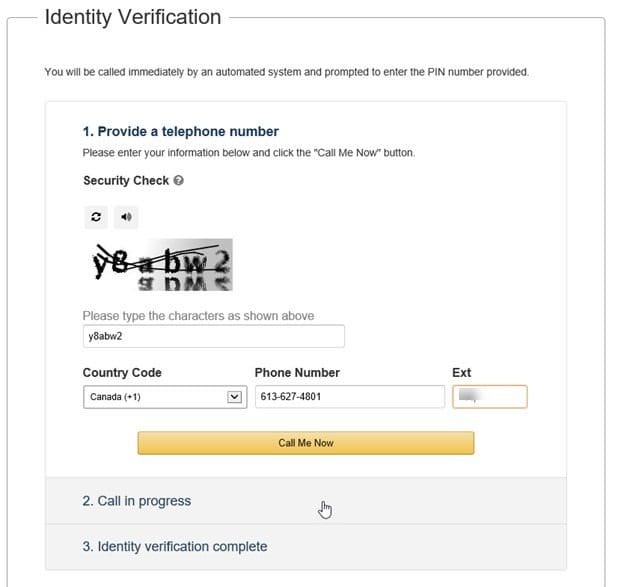Image resolution: width=624 pixels, height=587 pixels.
Task: Focus the captcha characters text field
Action: (x=214, y=336)
